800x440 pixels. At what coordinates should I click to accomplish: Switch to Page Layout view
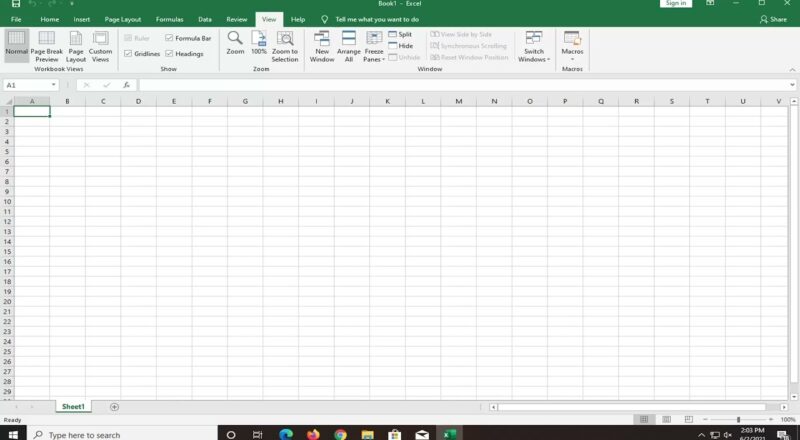(x=76, y=46)
